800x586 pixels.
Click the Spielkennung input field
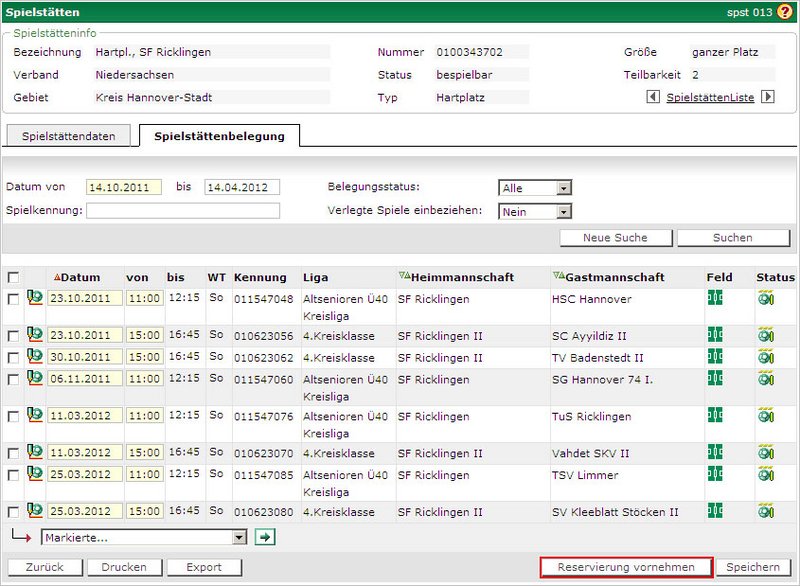[183, 210]
